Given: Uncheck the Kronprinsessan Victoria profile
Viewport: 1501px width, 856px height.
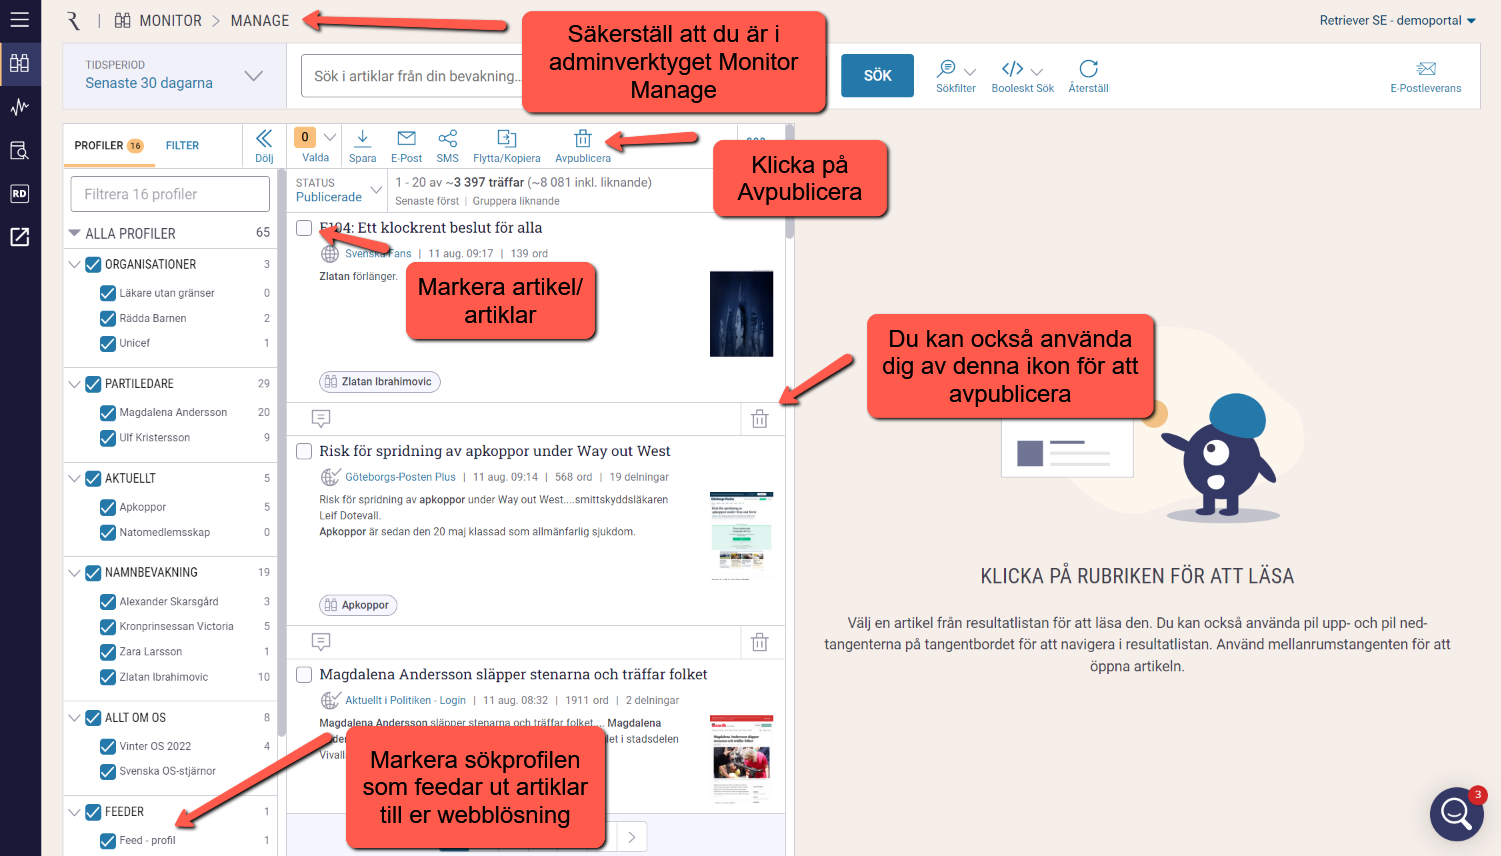Looking at the screenshot, I should pyautogui.click(x=108, y=627).
